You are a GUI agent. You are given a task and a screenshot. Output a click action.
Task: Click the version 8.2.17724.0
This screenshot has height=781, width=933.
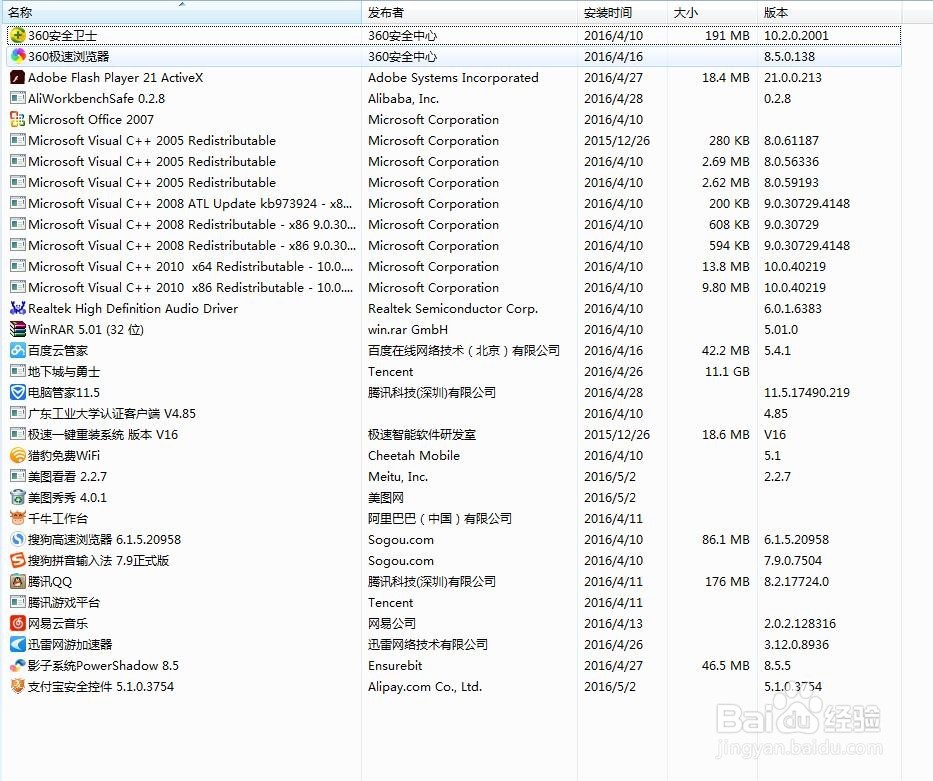796,581
